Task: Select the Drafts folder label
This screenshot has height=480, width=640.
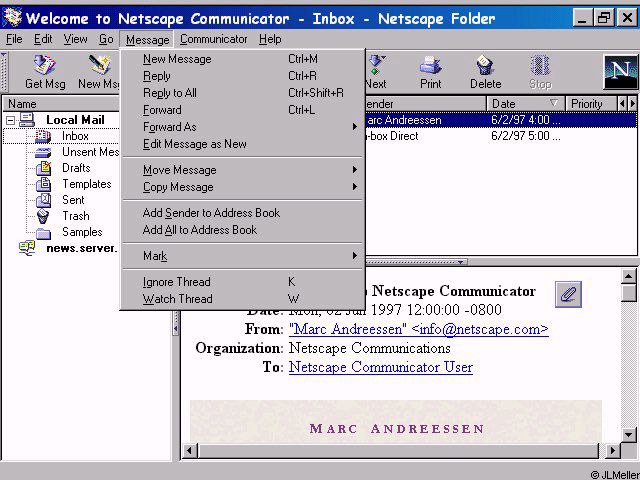Action: click(76, 168)
